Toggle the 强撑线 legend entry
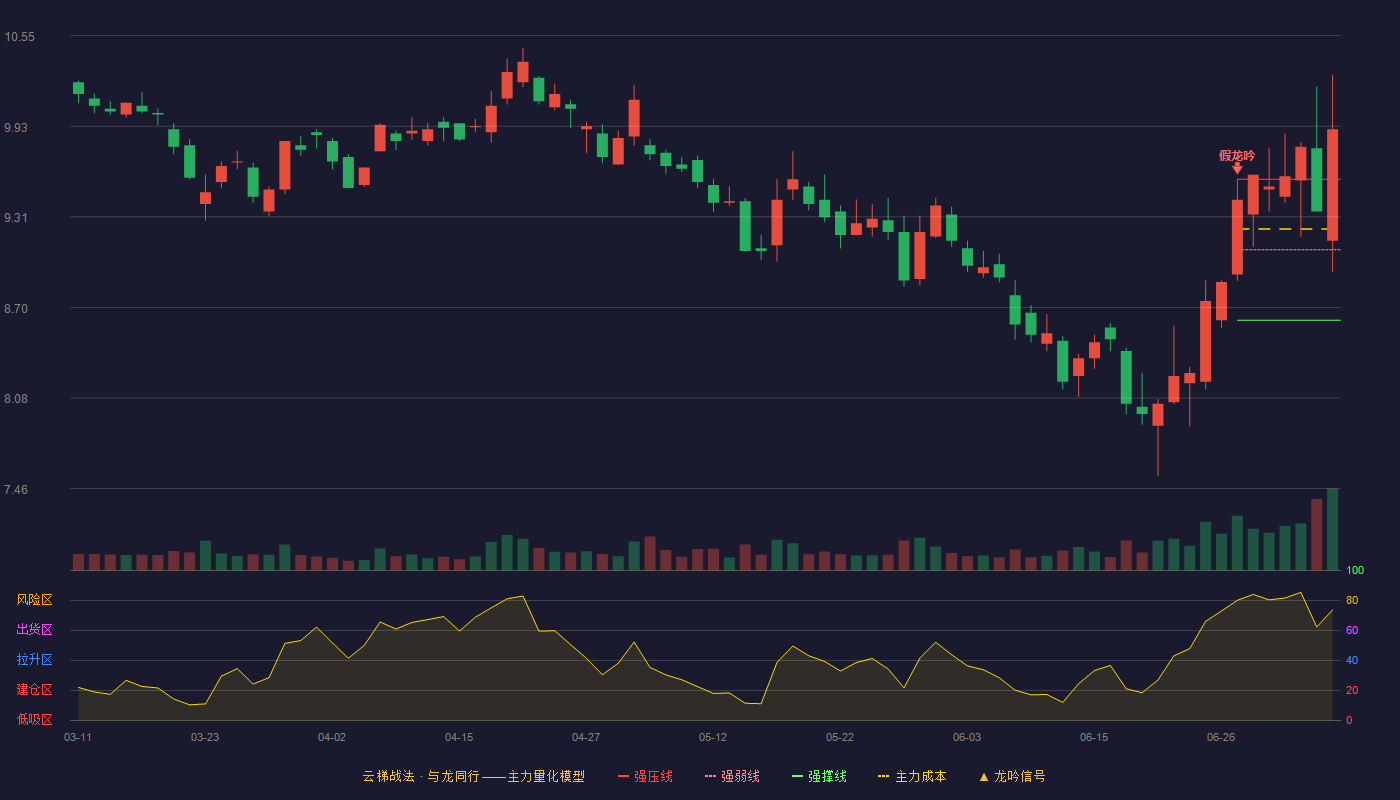This screenshot has width=1400, height=800. [x=819, y=776]
